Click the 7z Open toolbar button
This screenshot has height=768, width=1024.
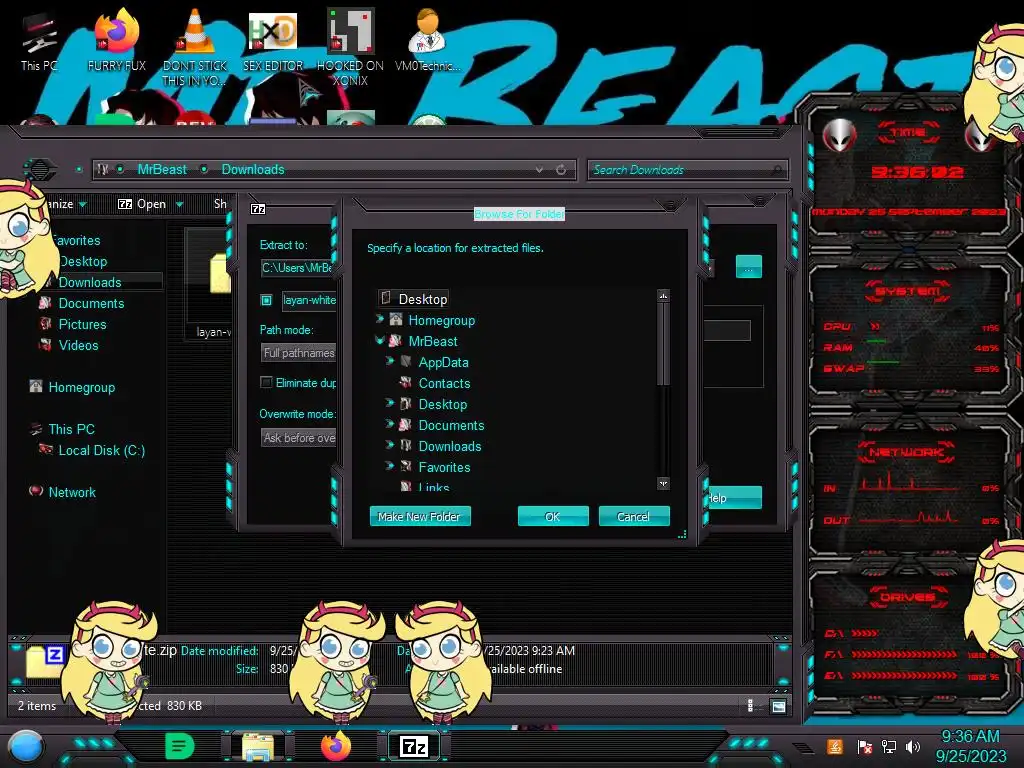coord(142,204)
